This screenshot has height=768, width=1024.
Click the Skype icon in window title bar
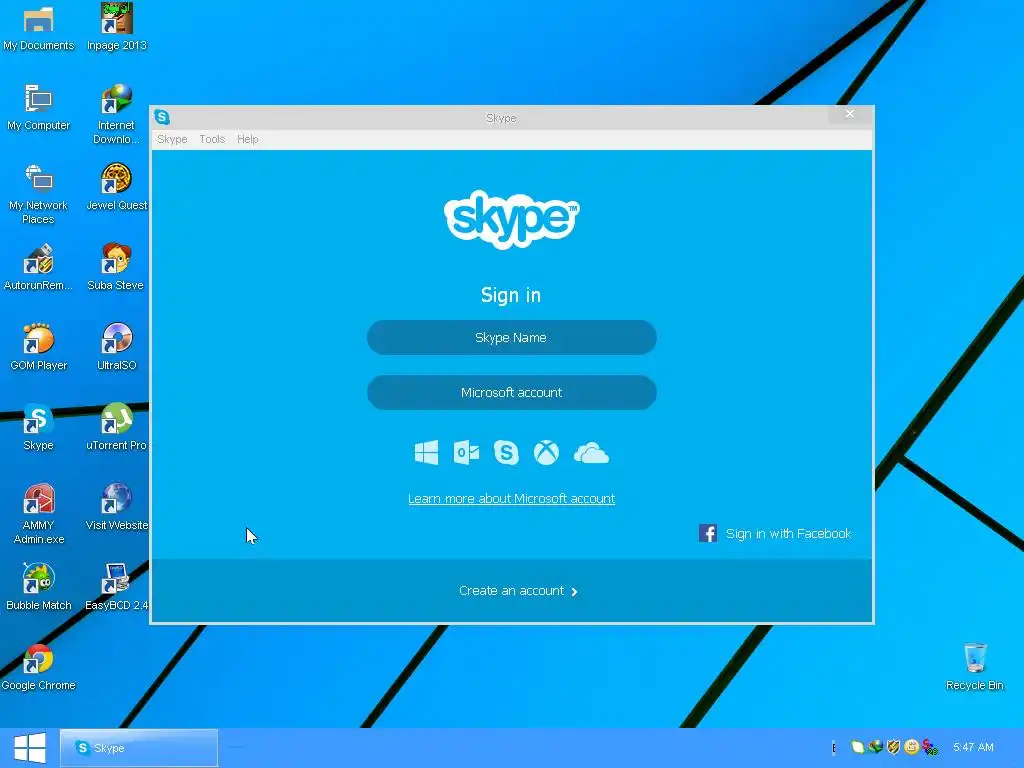[x=162, y=117]
